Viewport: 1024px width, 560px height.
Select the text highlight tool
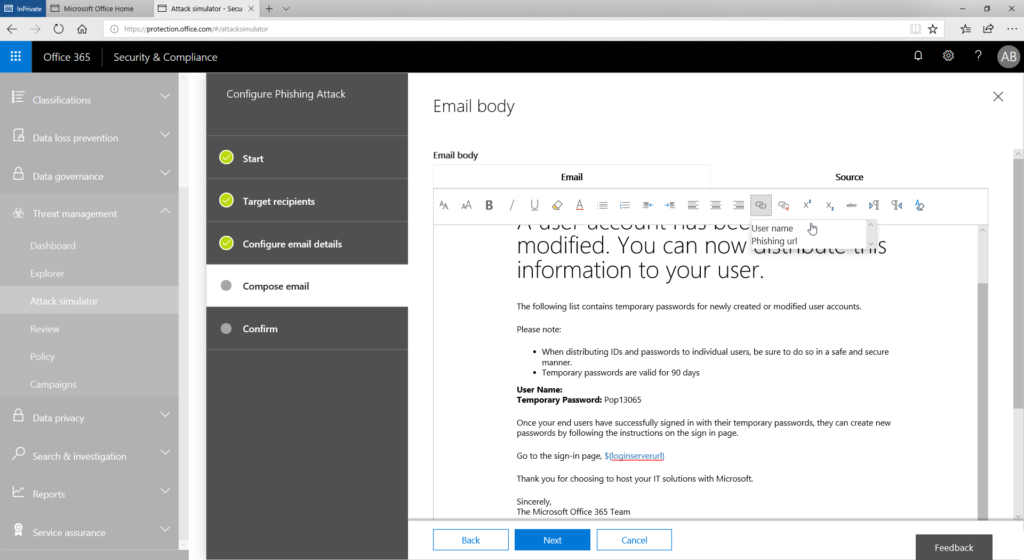[x=557, y=205]
